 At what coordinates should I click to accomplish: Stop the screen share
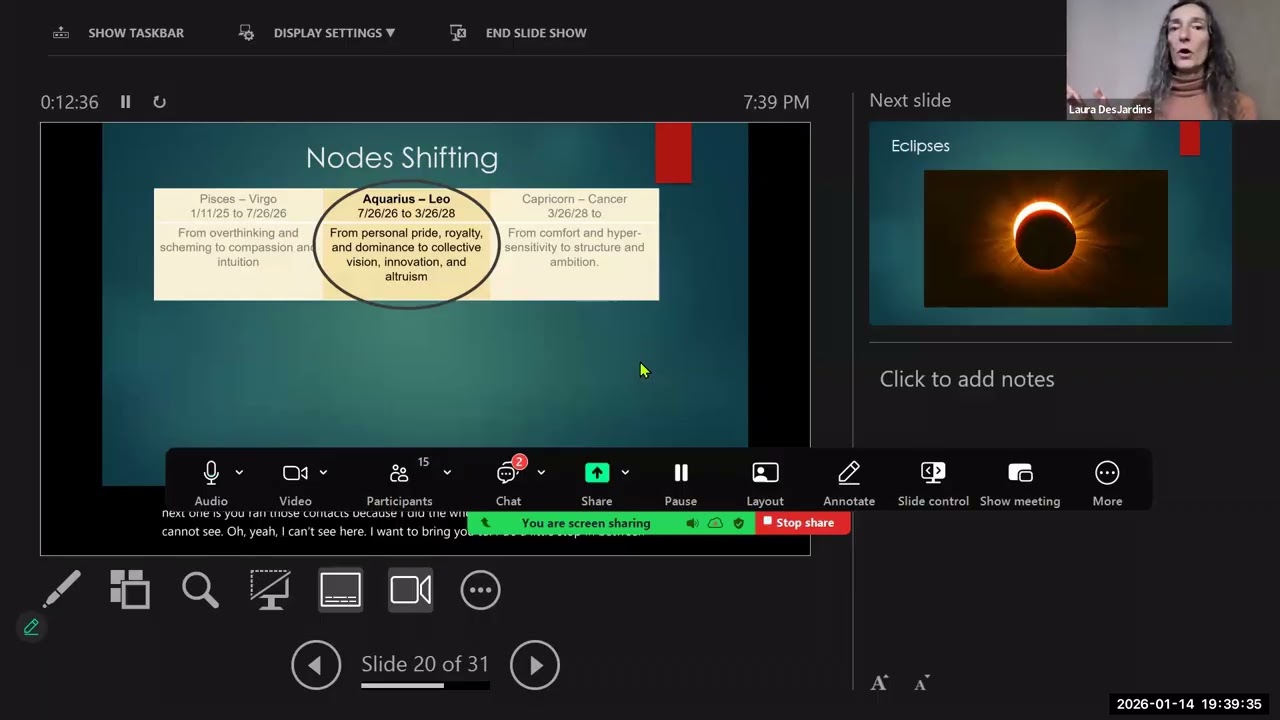(x=803, y=523)
